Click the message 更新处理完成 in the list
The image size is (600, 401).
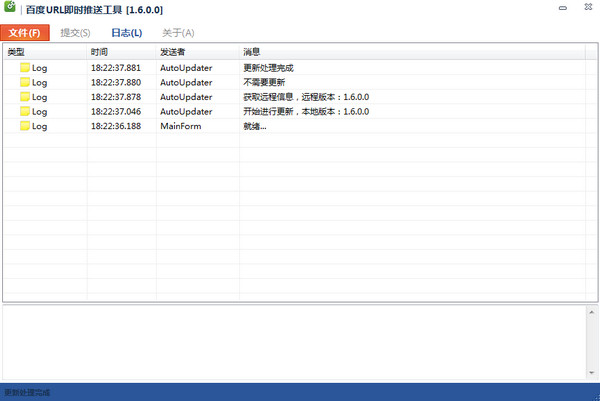pos(268,68)
